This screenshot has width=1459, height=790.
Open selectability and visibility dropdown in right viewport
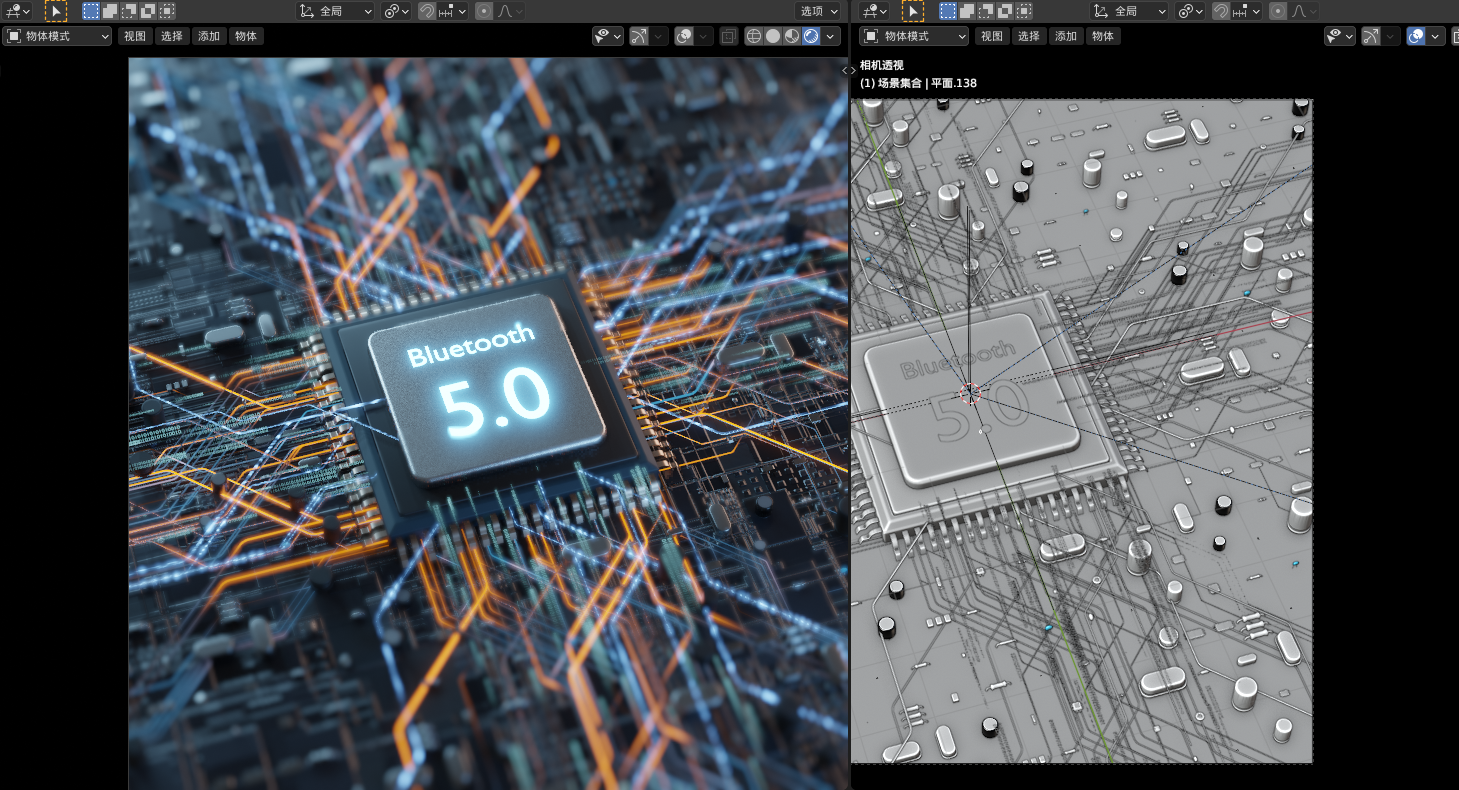[1340, 36]
